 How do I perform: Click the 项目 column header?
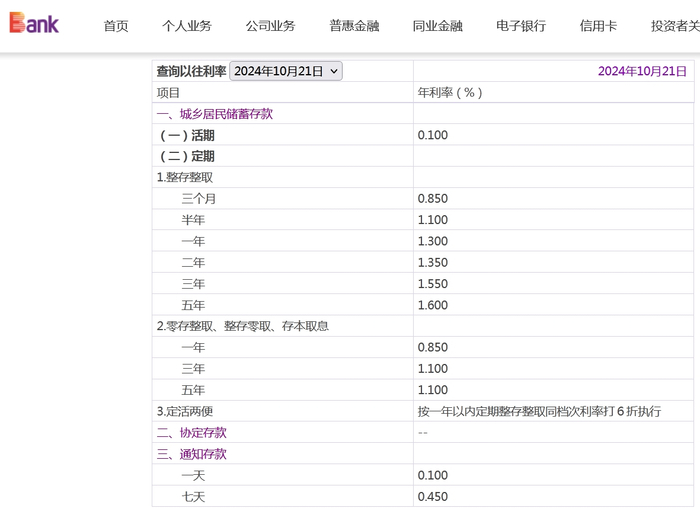pyautogui.click(x=168, y=93)
